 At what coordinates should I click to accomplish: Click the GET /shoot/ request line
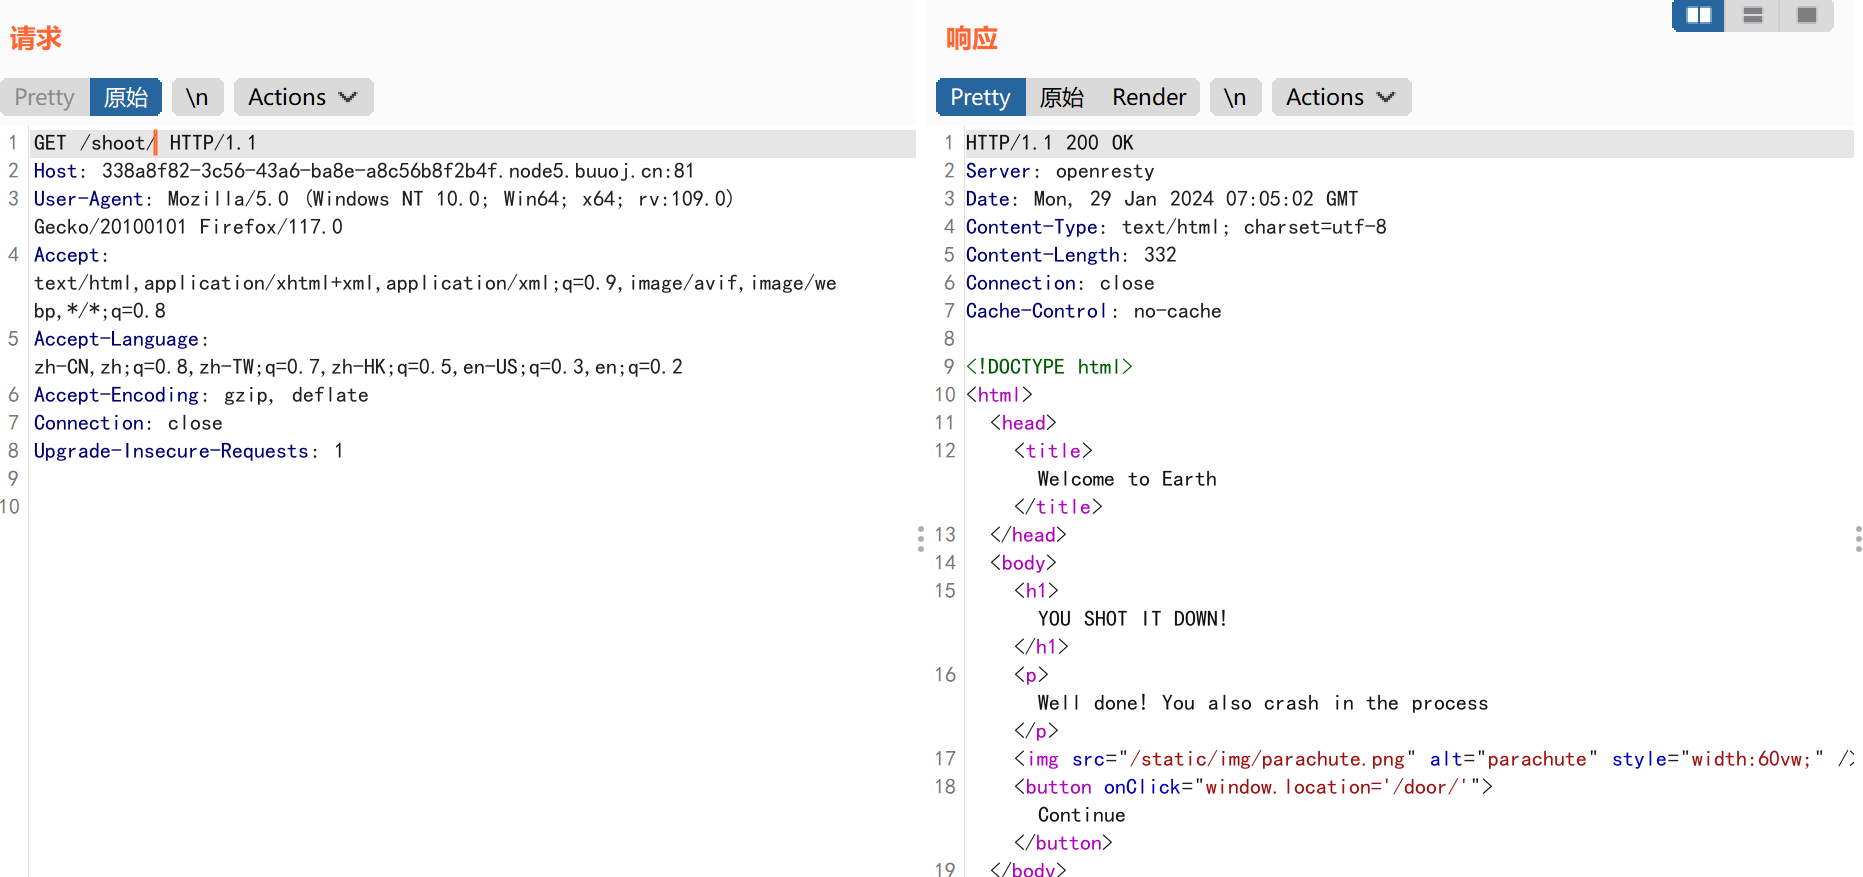point(145,143)
